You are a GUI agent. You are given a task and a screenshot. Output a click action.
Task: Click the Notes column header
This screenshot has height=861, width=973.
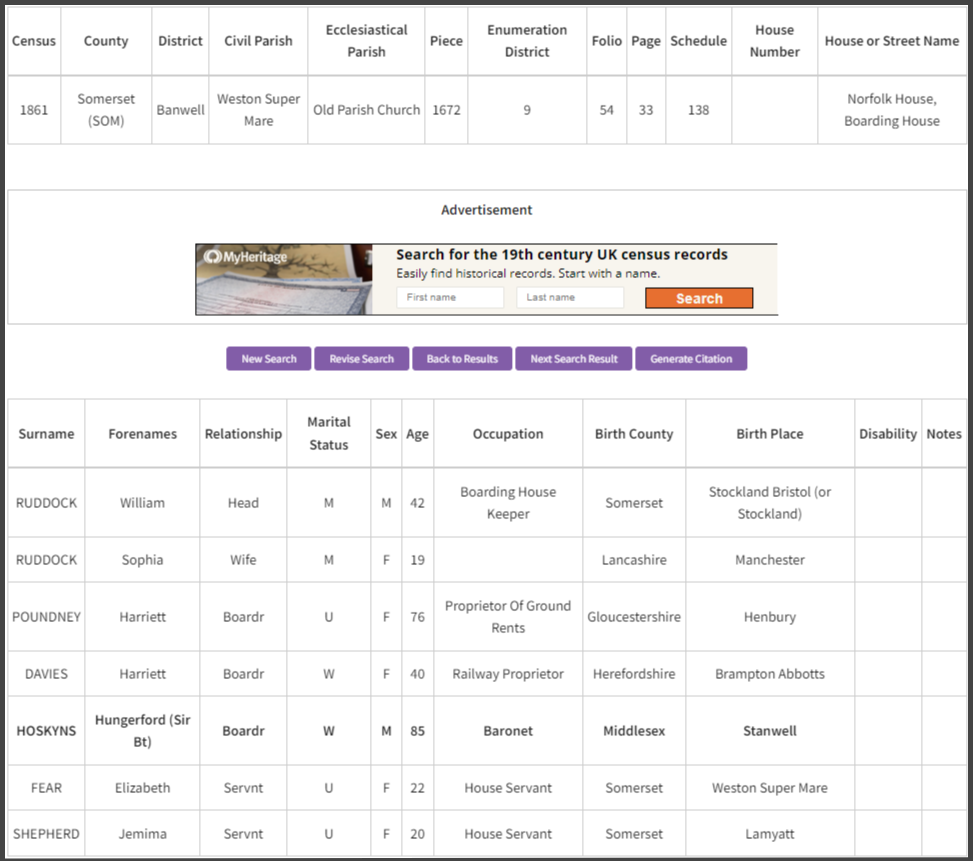[x=944, y=434]
